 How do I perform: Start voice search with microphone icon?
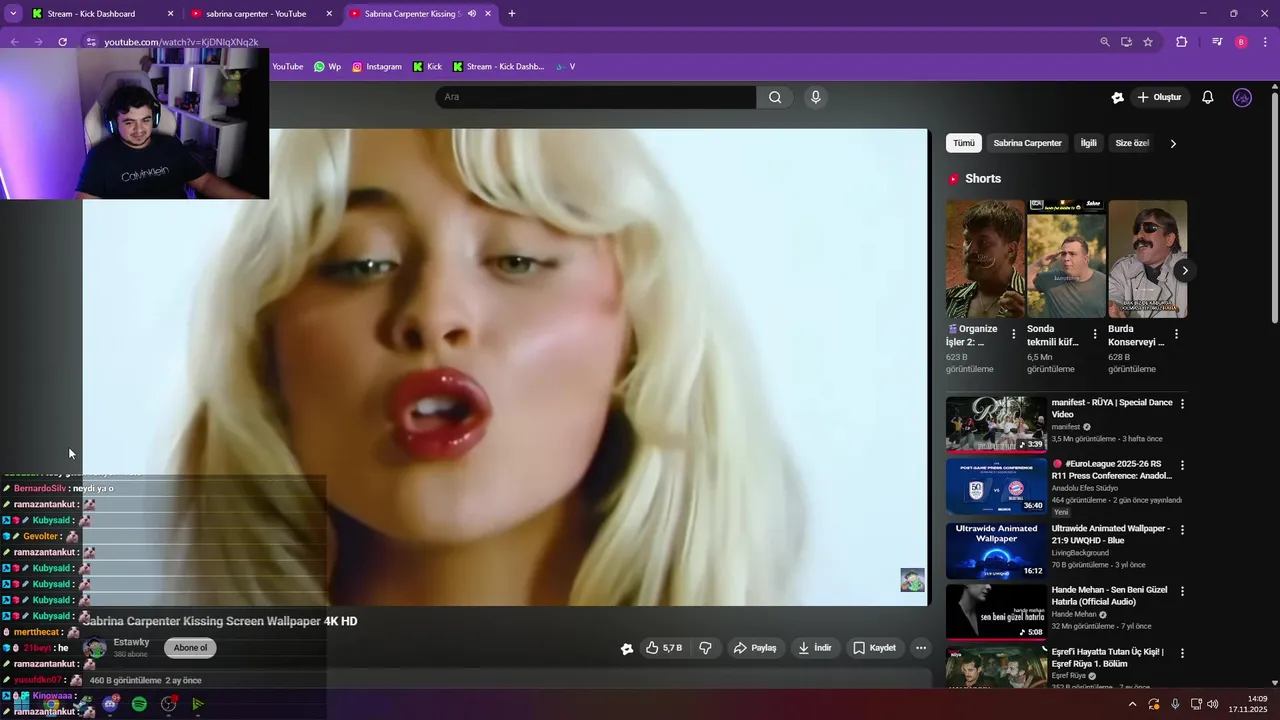[816, 97]
